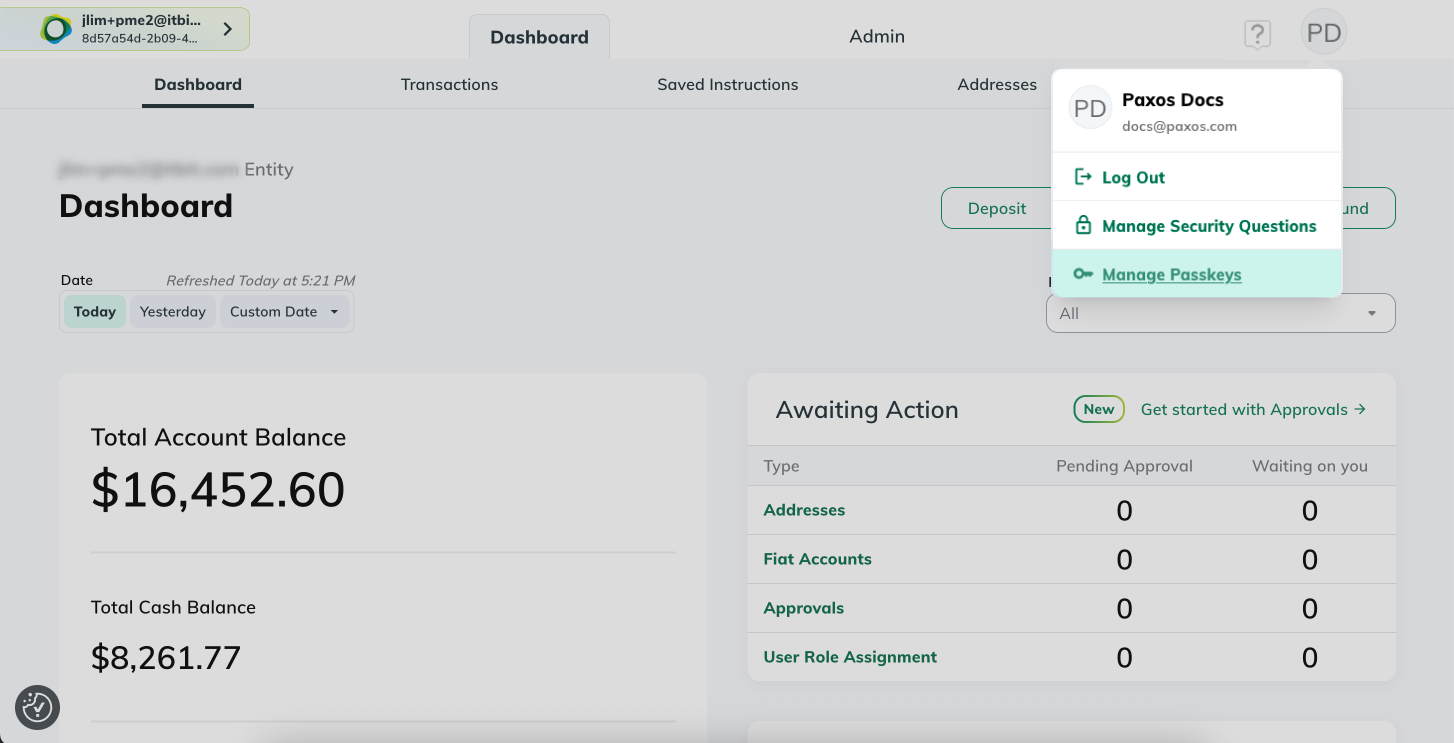The width and height of the screenshot is (1454, 743).
Task: Select the Today date filter
Action: [x=95, y=311]
